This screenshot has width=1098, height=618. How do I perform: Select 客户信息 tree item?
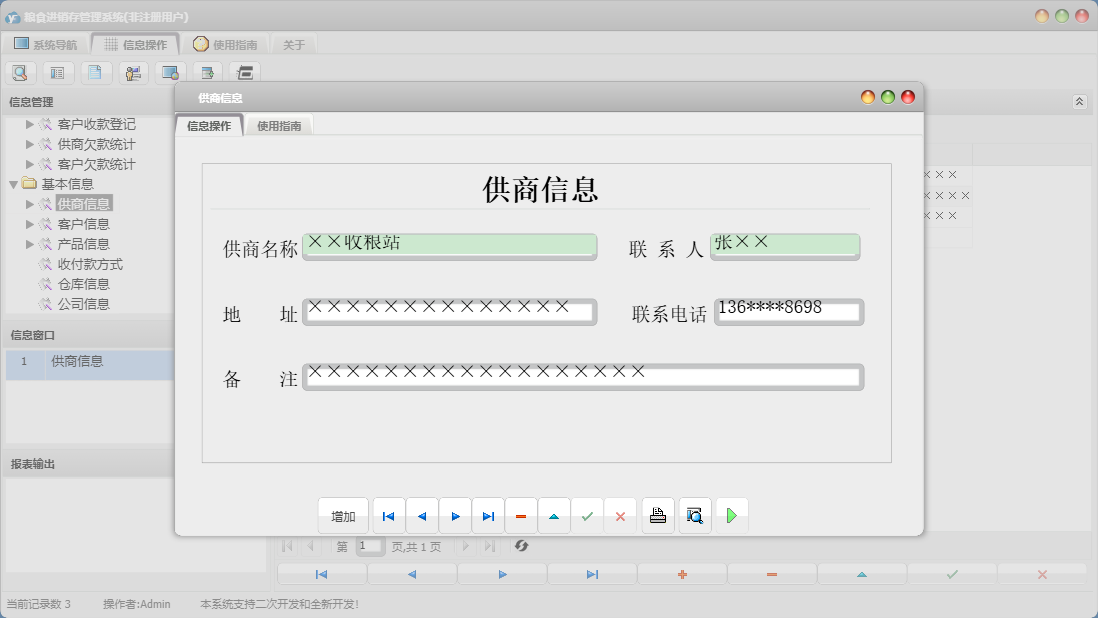tap(83, 224)
